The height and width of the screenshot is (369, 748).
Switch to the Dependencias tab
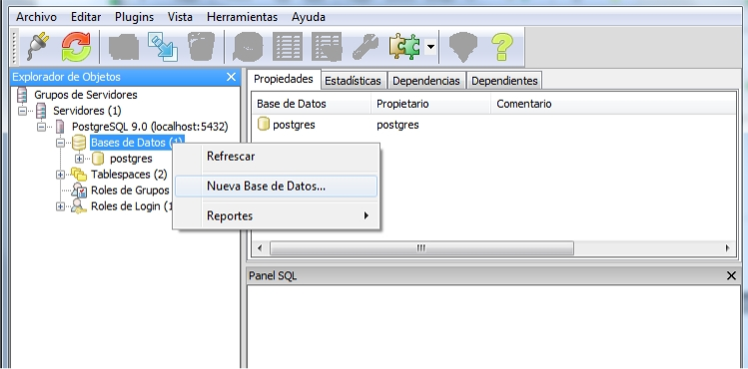click(426, 81)
